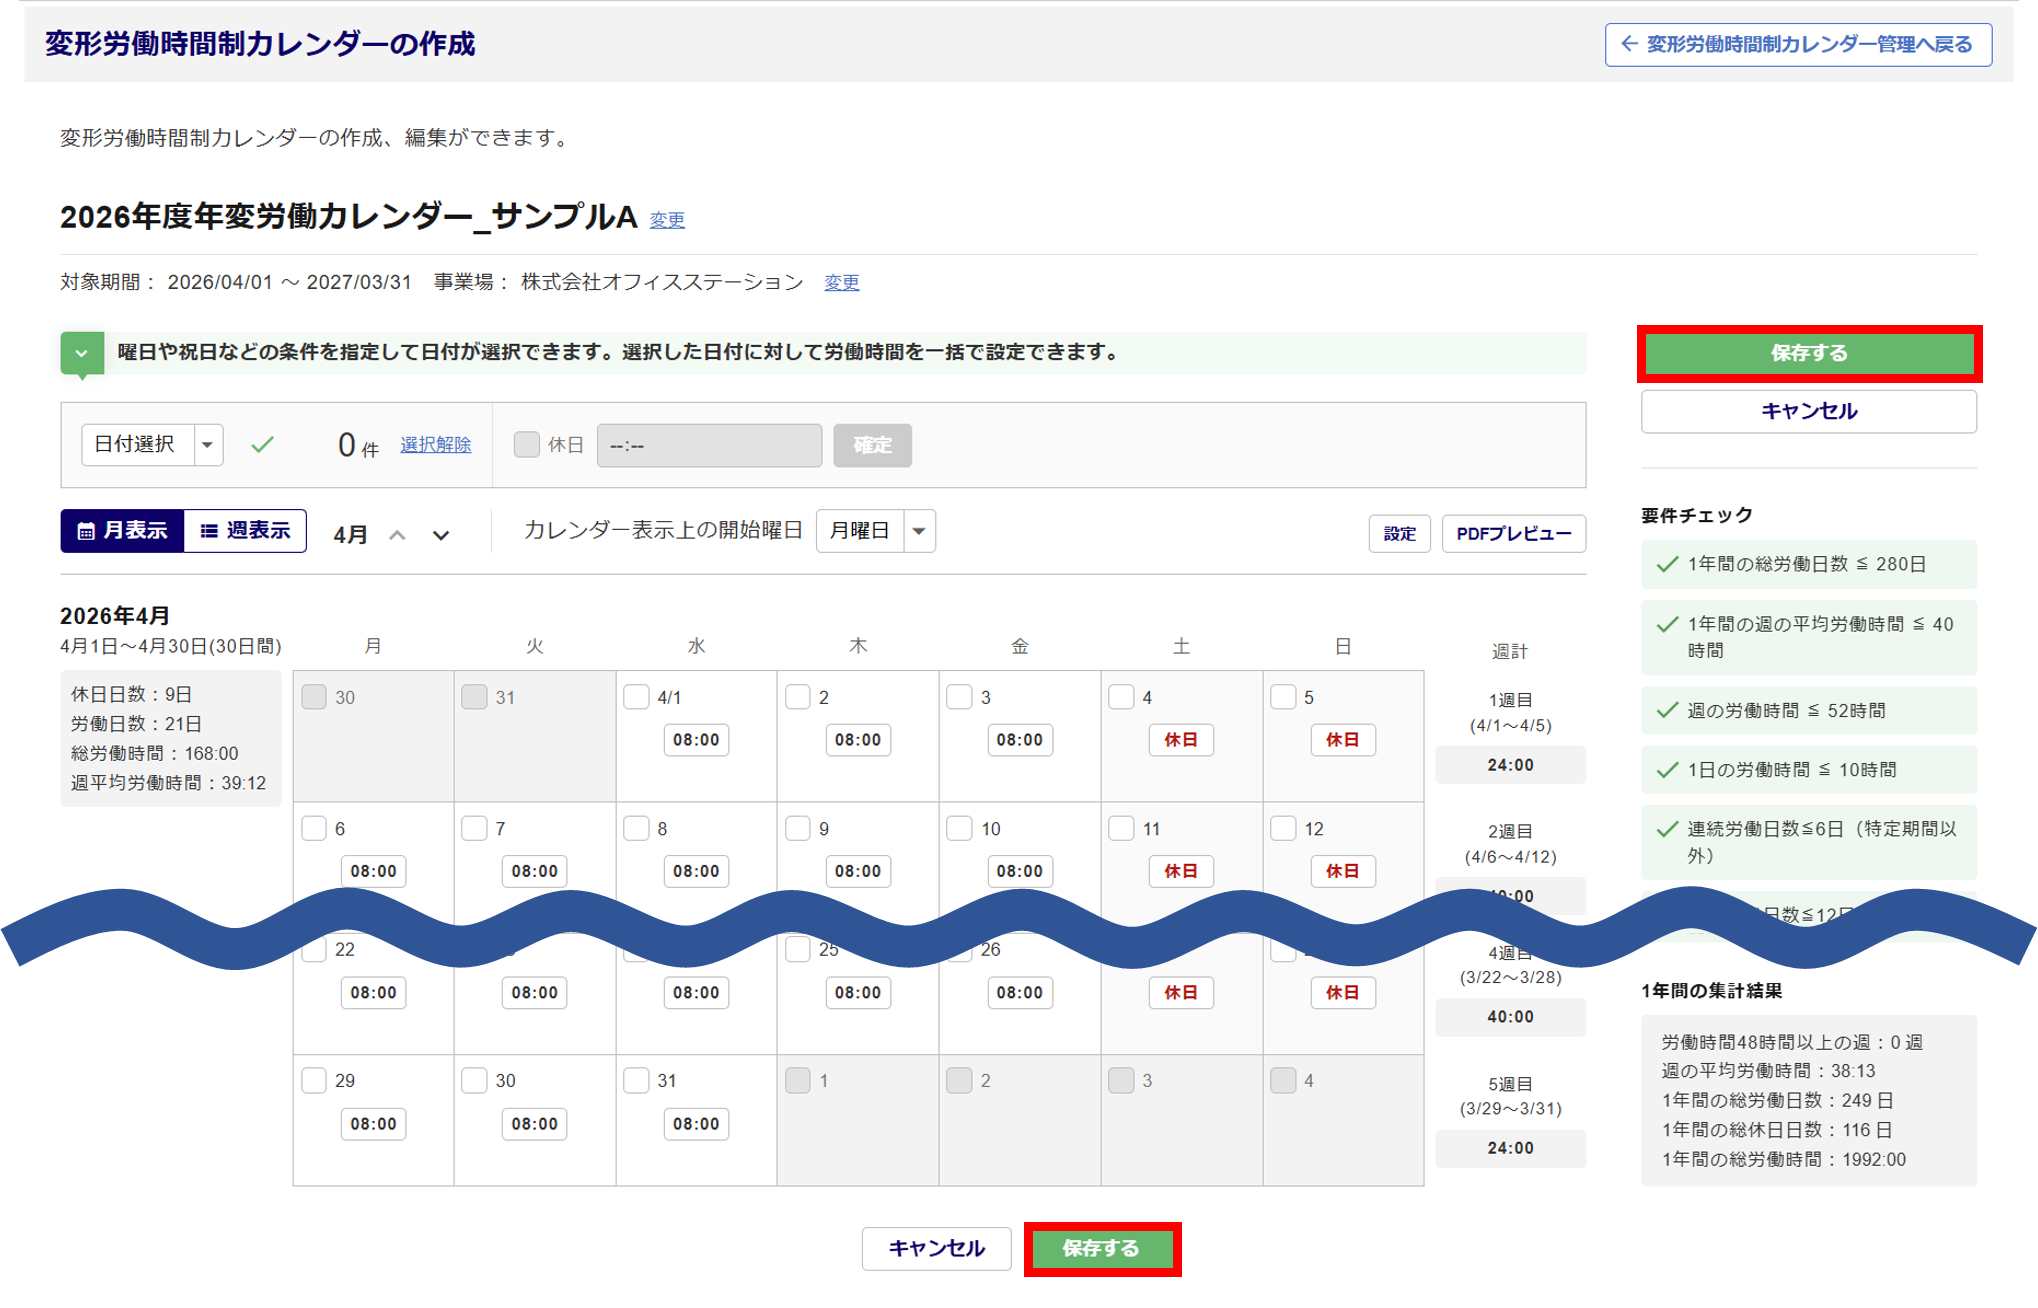
Task: Select the checkbox for day 12
Action: coord(1283,828)
